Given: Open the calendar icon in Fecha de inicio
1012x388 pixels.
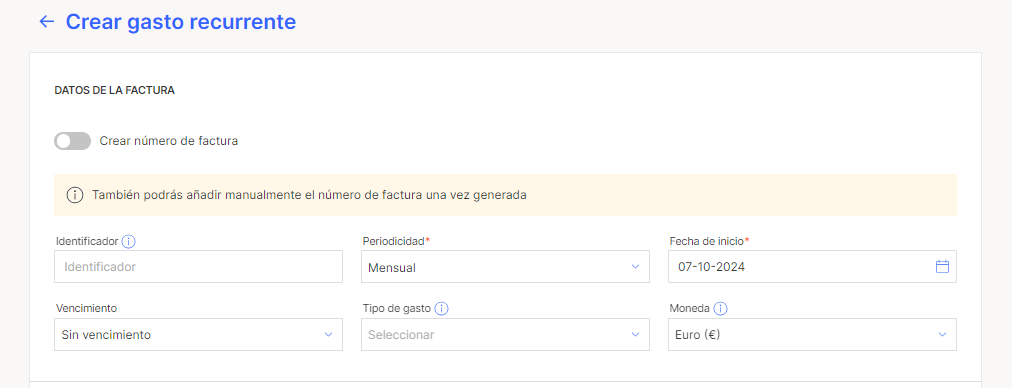Looking at the screenshot, I should pos(942,267).
